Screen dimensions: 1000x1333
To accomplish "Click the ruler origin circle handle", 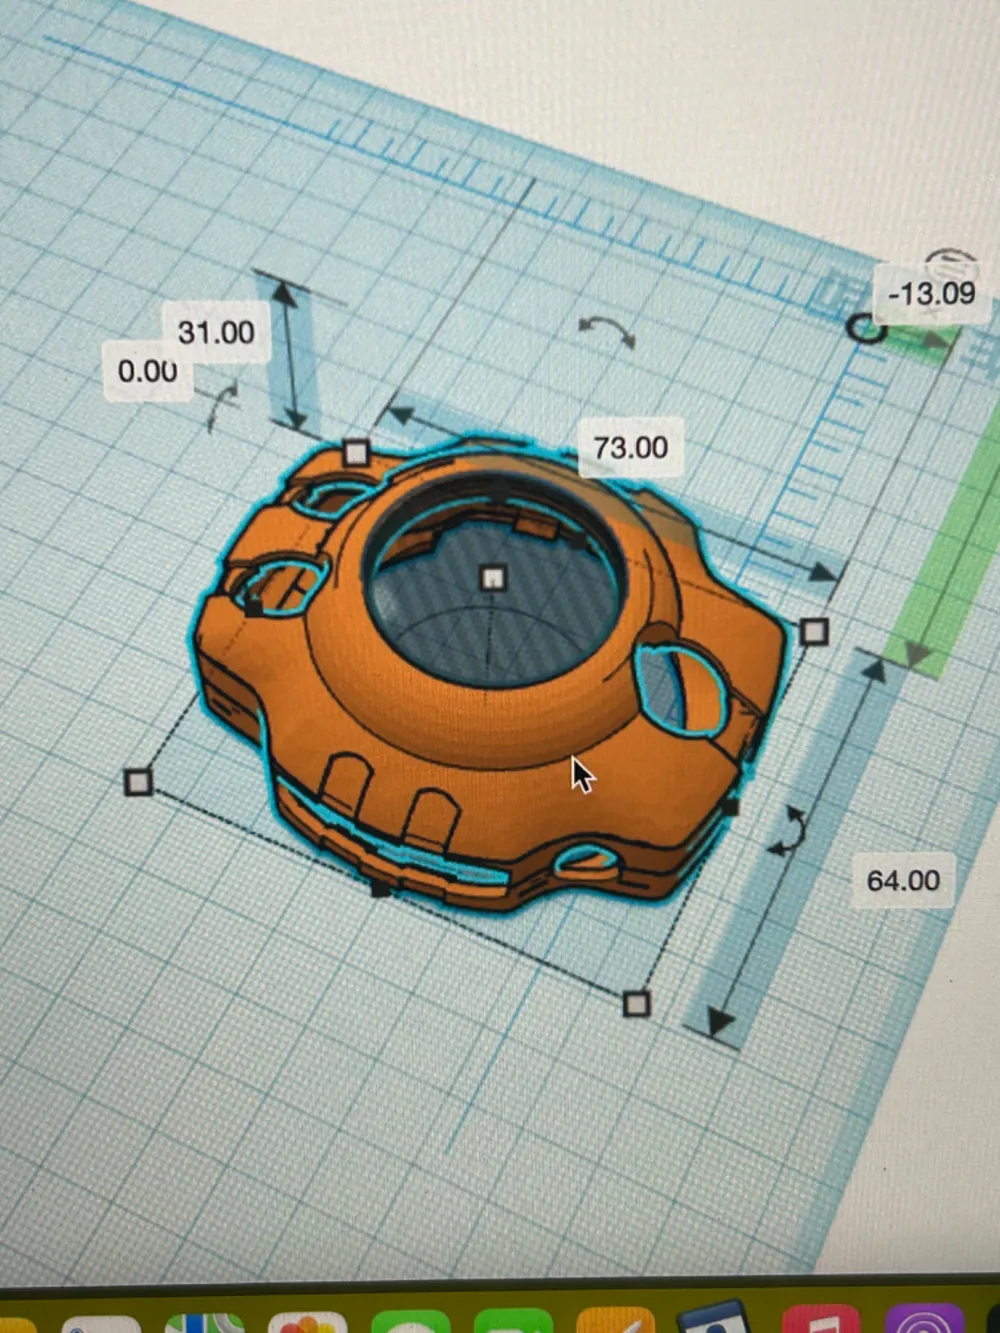I will click(865, 327).
